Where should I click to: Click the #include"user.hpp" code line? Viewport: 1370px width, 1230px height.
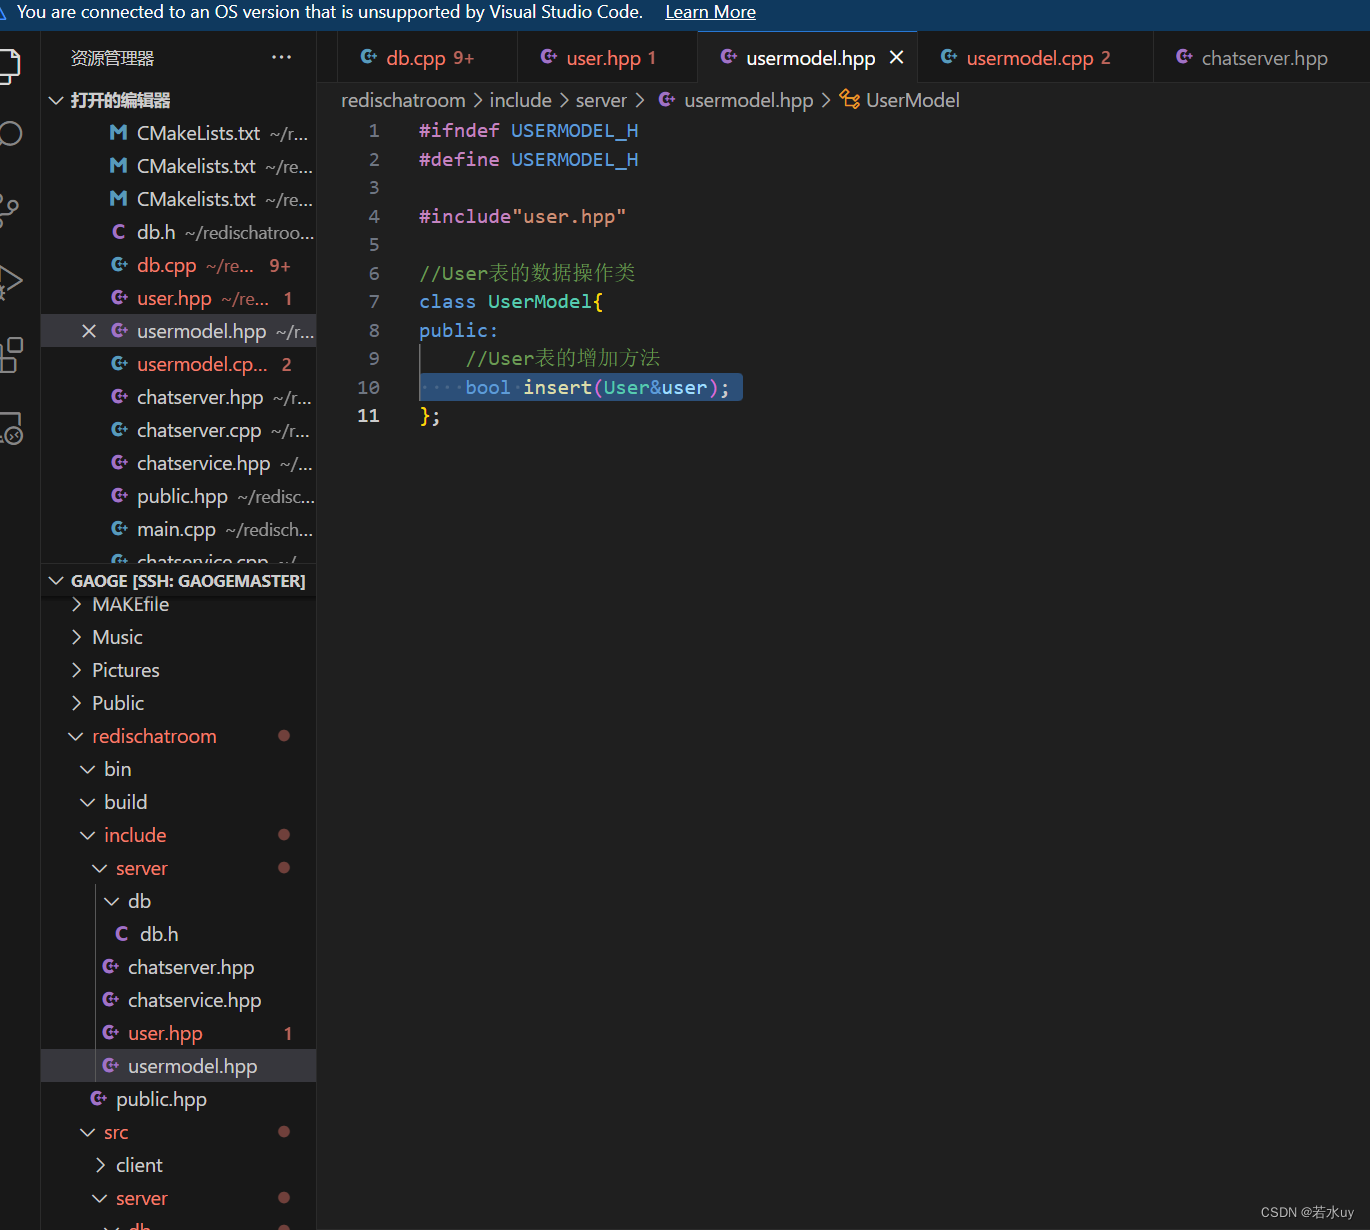coord(522,216)
